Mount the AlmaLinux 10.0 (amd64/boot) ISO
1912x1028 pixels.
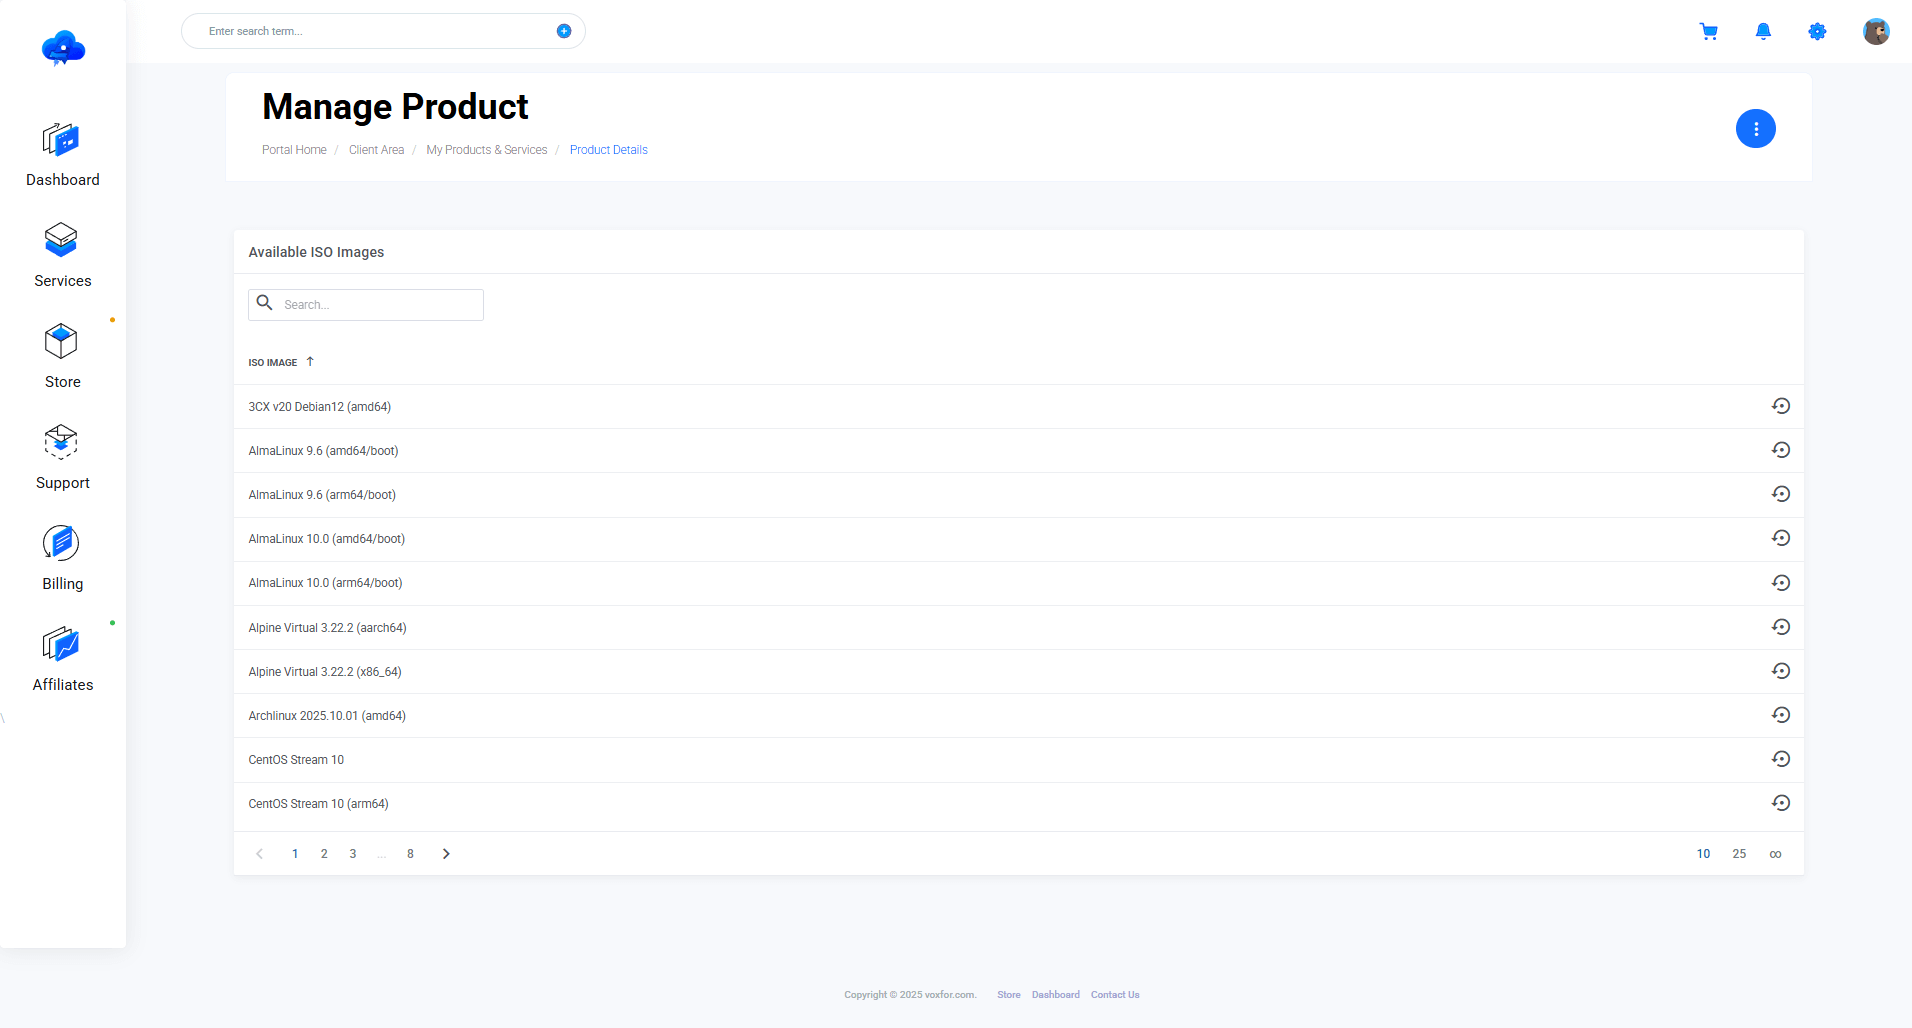pos(1782,537)
